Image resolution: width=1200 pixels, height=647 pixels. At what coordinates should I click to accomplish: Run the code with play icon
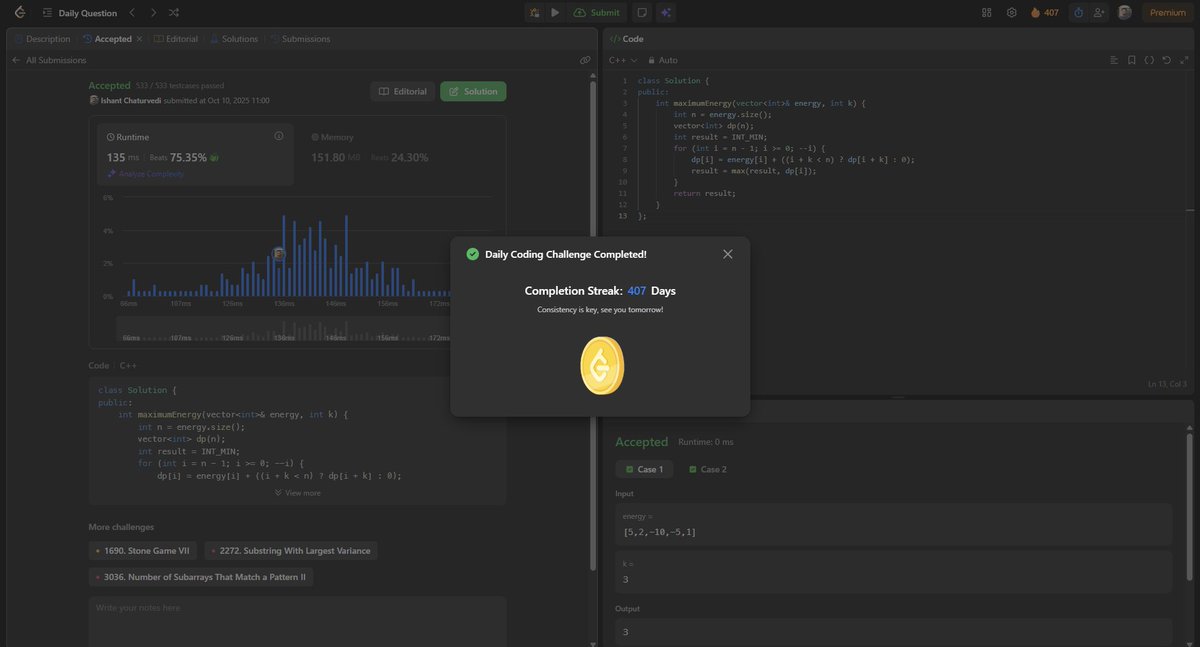[x=555, y=13]
